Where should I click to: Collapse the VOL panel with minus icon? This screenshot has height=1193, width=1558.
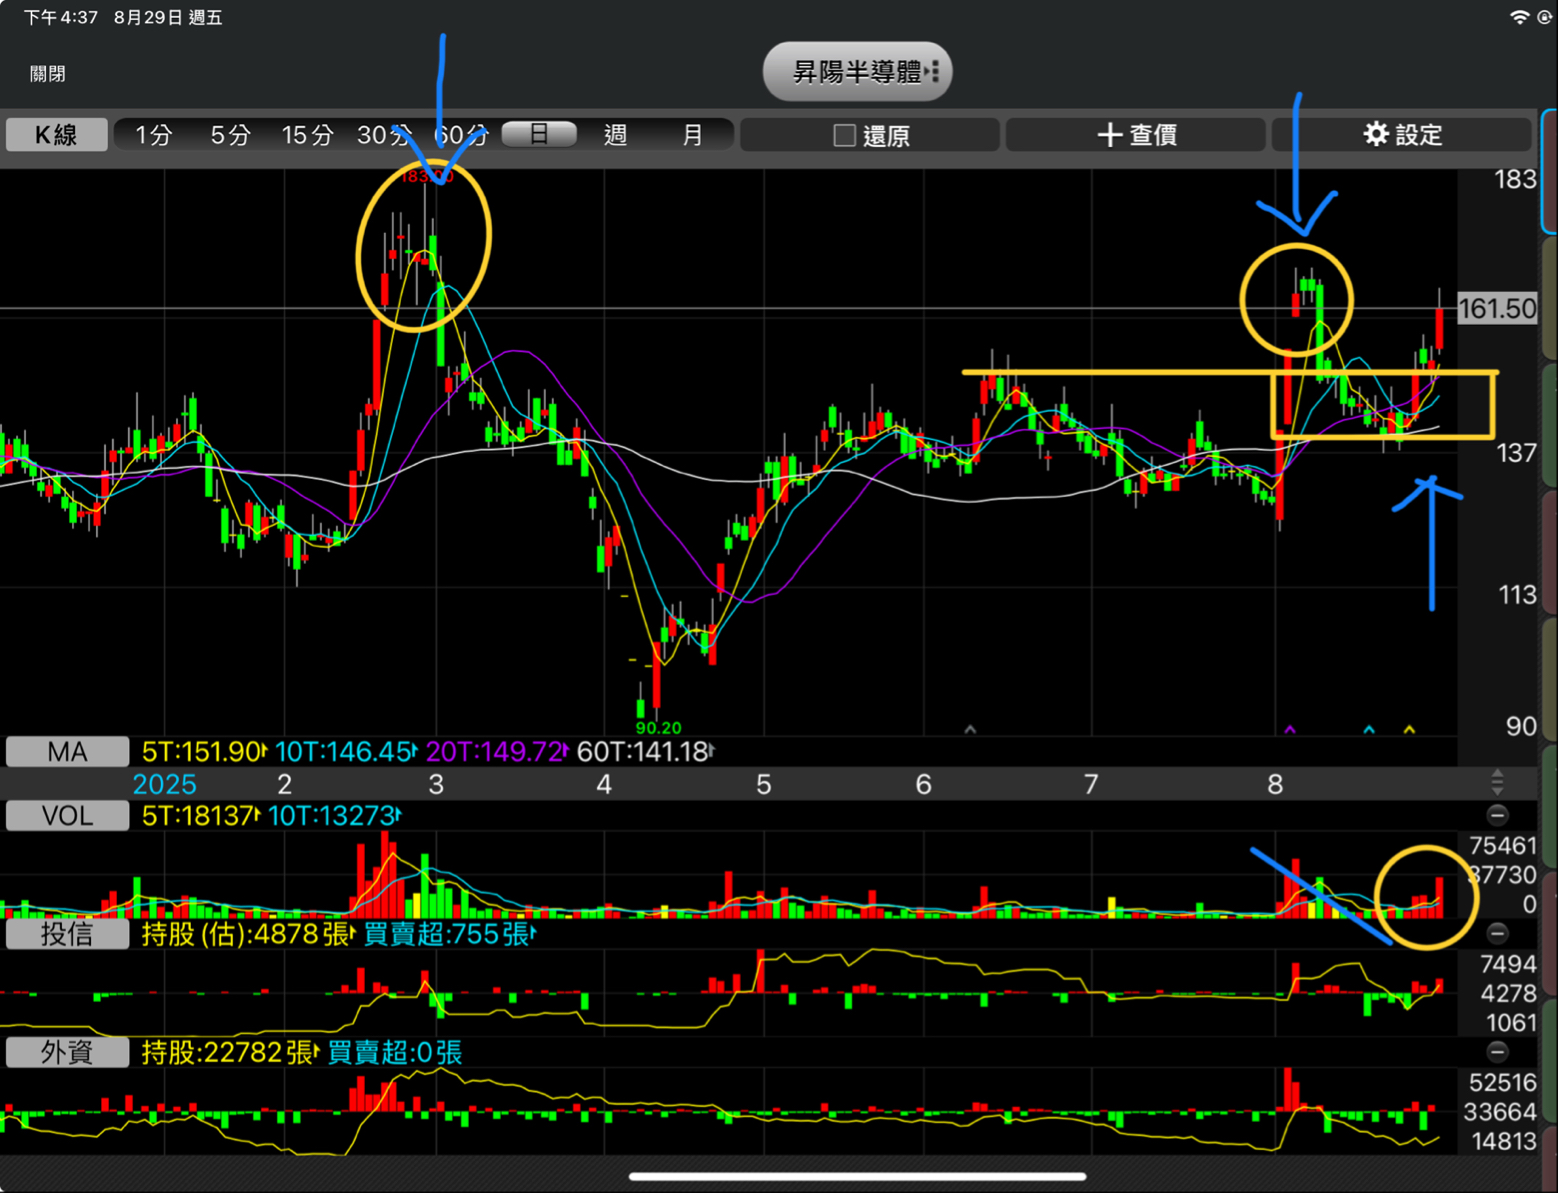tap(1496, 815)
